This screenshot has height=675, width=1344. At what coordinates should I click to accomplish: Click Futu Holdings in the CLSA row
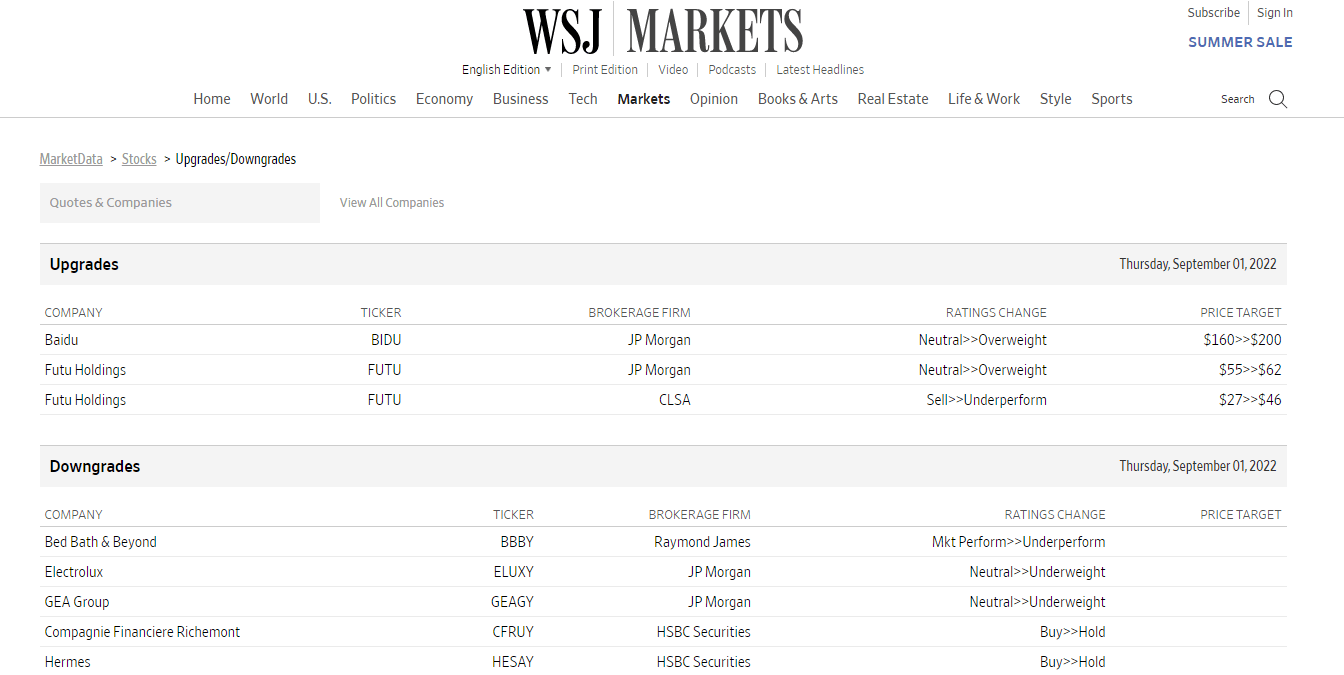[x=85, y=400]
